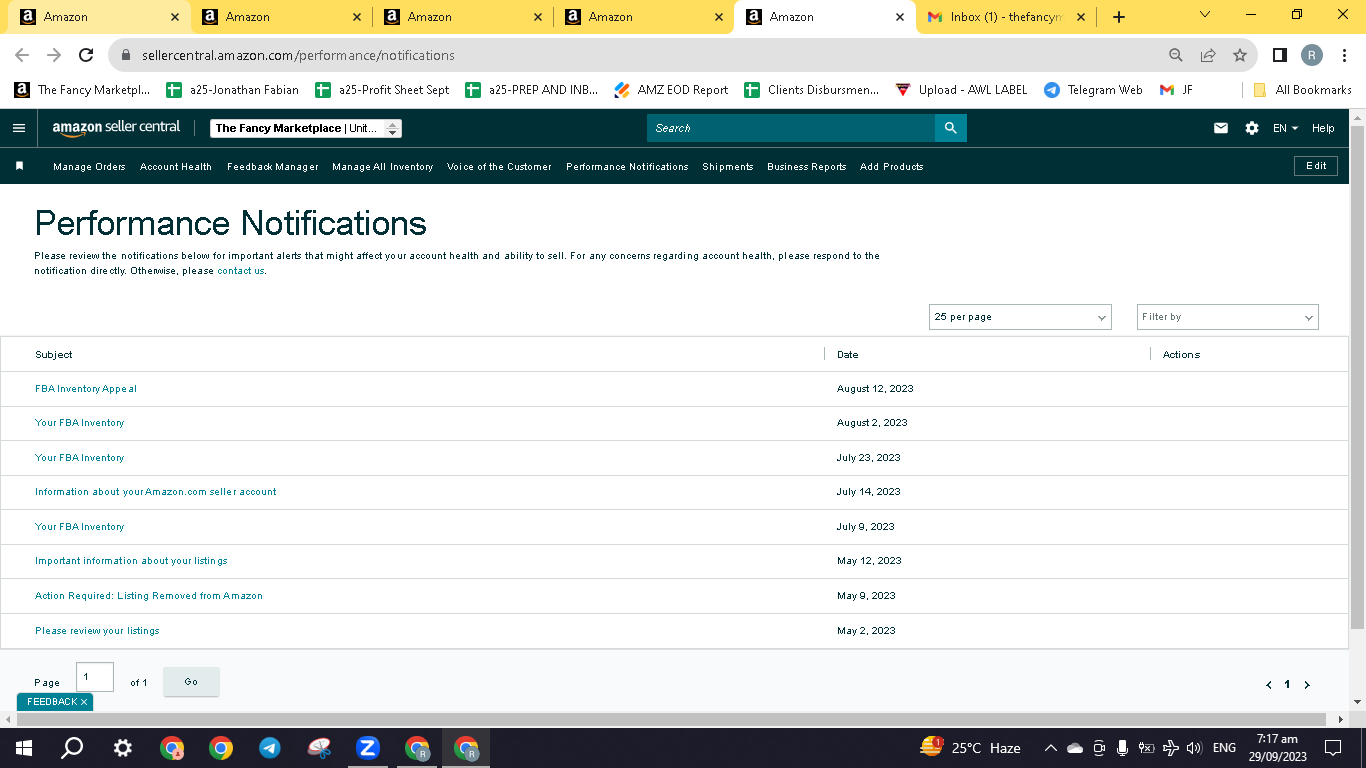Open Please review your listings notification
Image resolution: width=1366 pixels, height=768 pixels.
(97, 631)
